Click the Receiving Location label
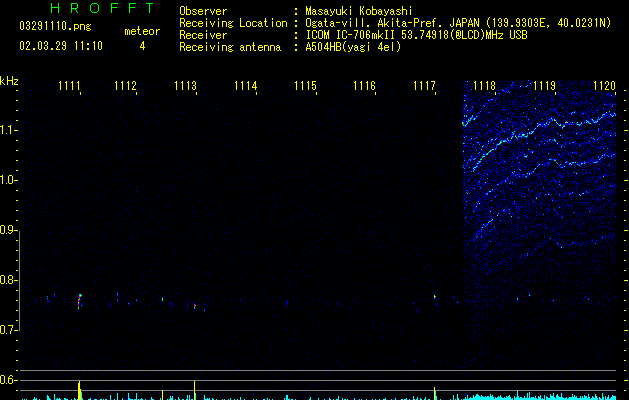 (233, 23)
